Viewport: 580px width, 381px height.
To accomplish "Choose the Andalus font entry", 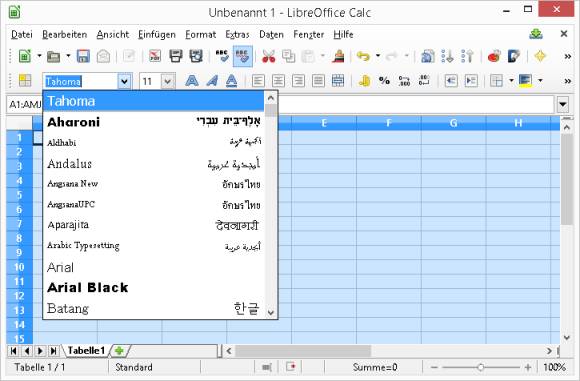I will [x=154, y=163].
